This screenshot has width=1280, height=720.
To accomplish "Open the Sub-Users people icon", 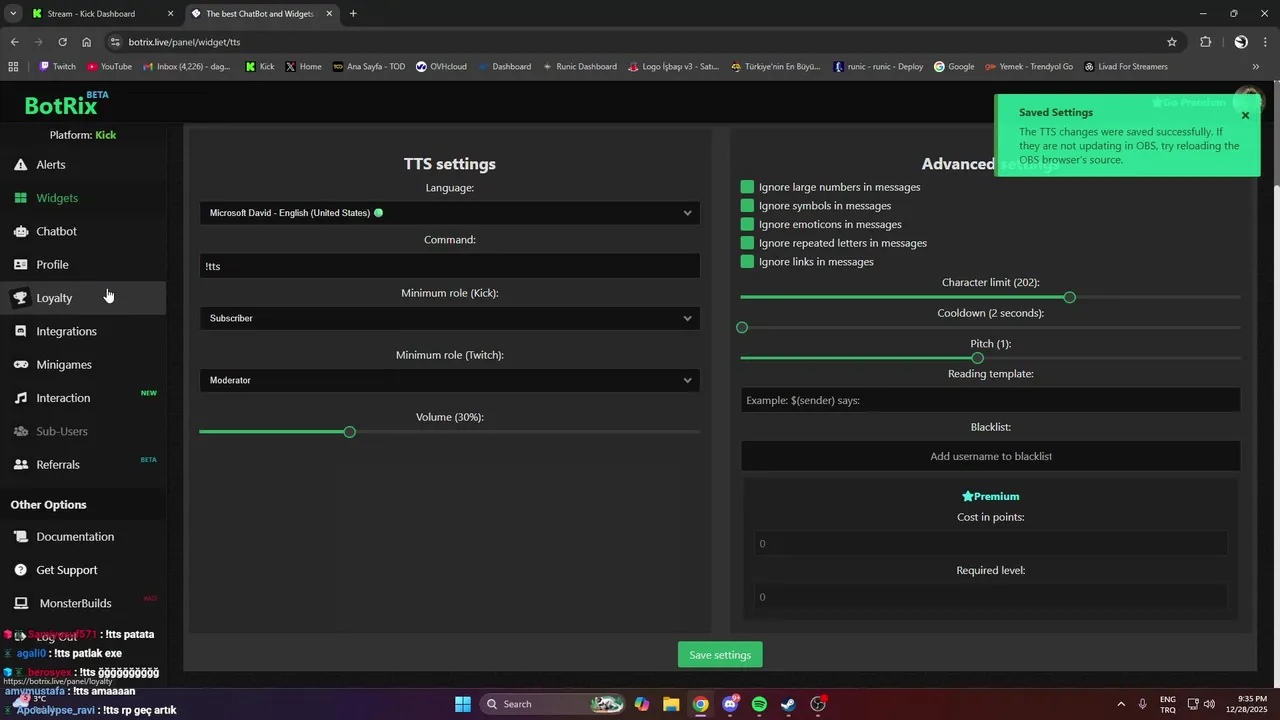I will pos(20,431).
